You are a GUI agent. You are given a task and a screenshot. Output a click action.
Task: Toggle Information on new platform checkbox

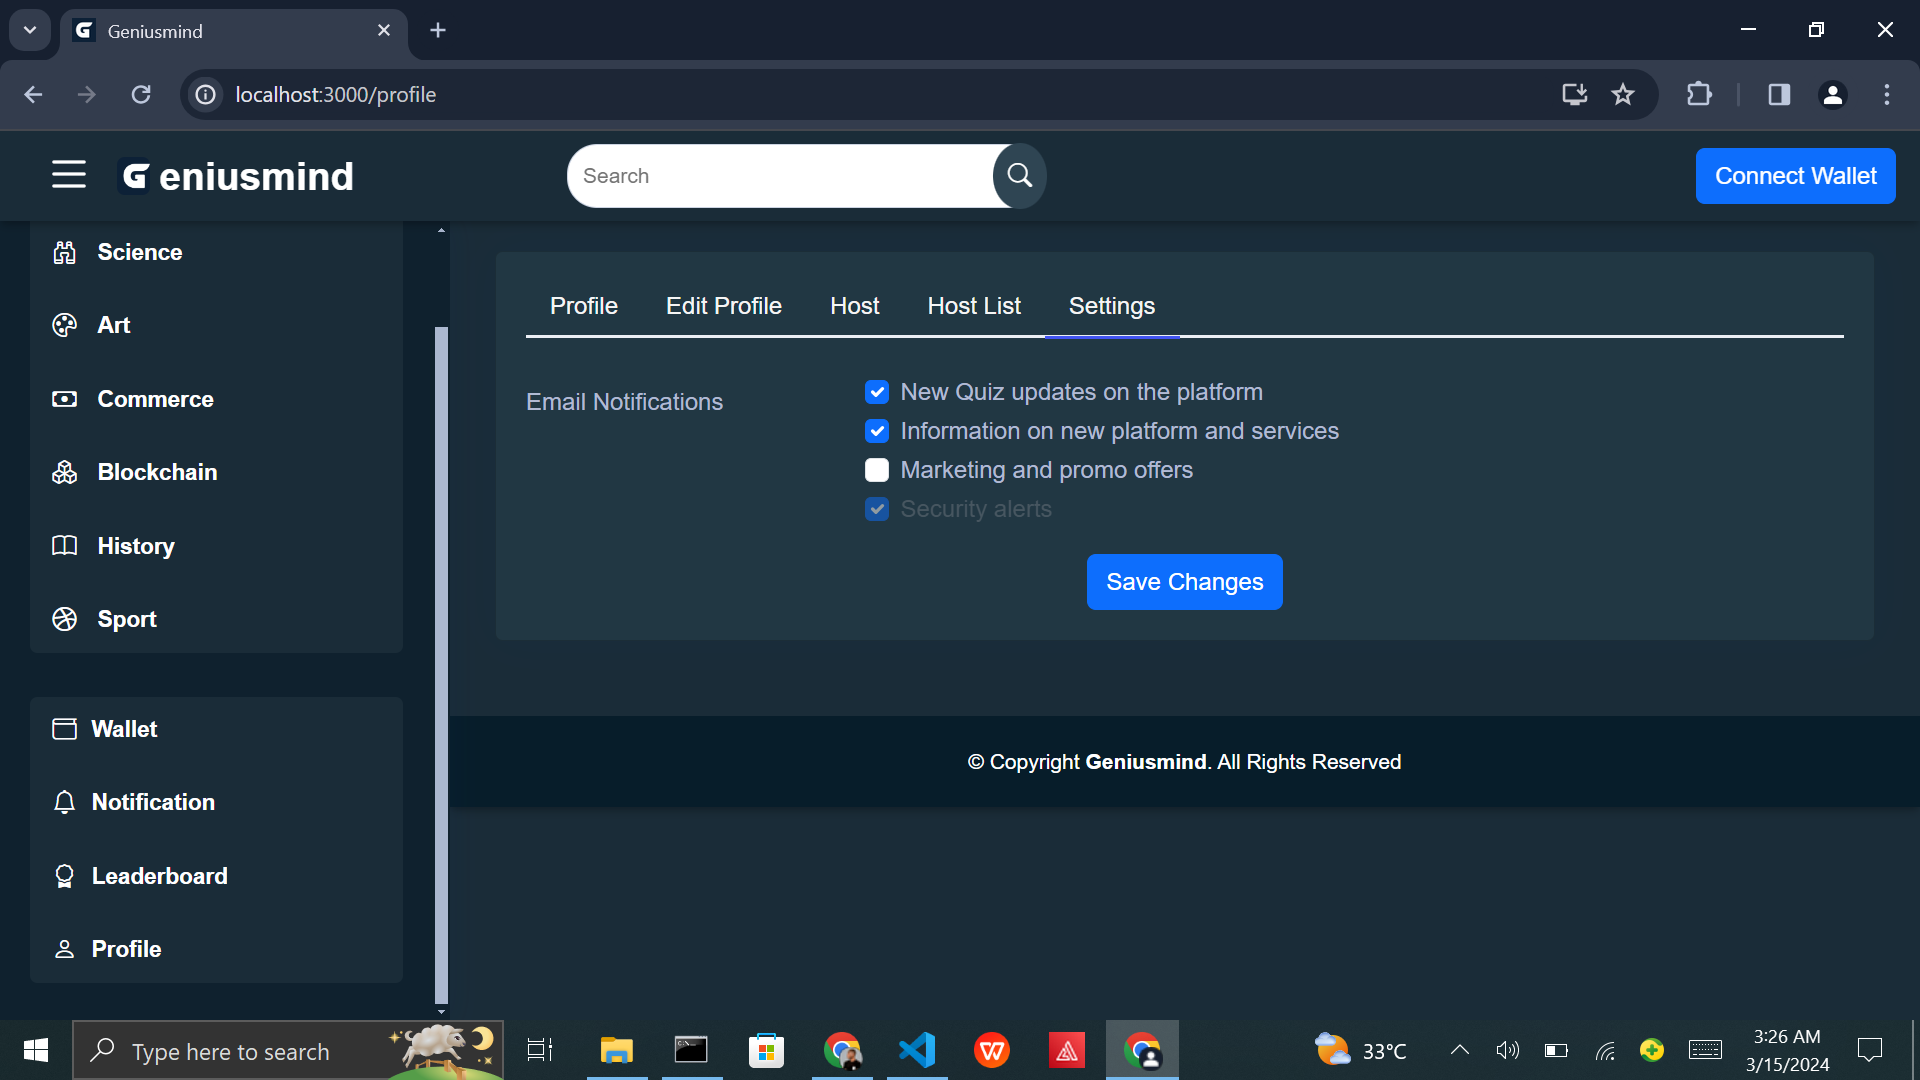[x=877, y=431]
